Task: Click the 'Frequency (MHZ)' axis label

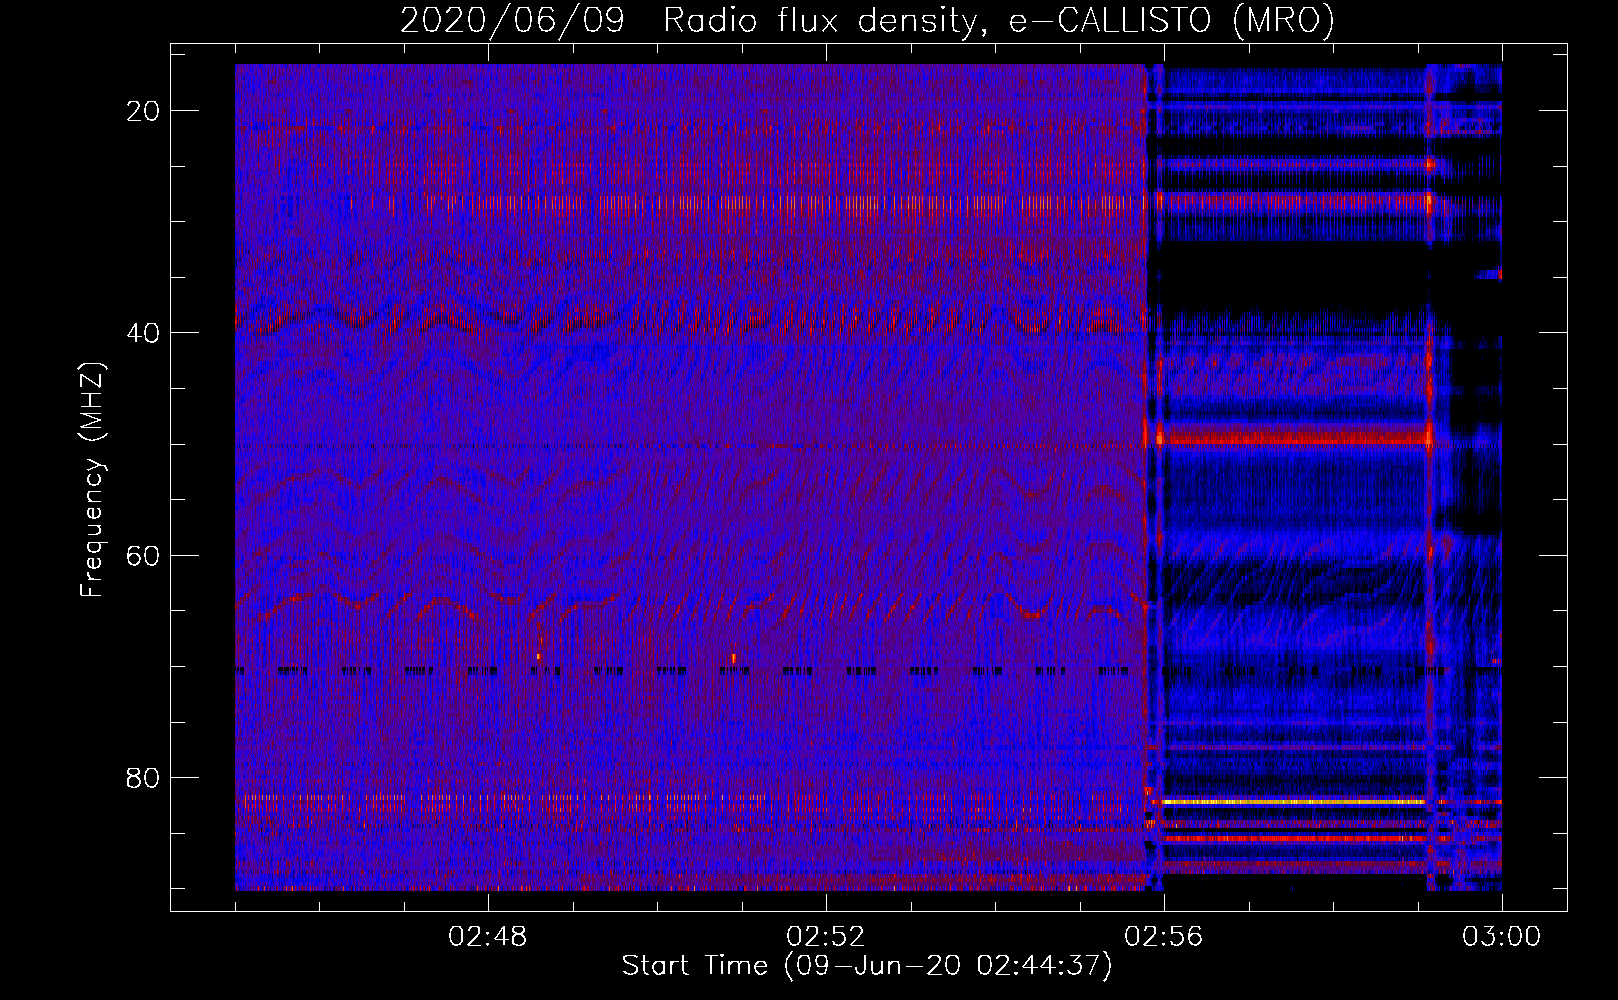Action: (92, 479)
